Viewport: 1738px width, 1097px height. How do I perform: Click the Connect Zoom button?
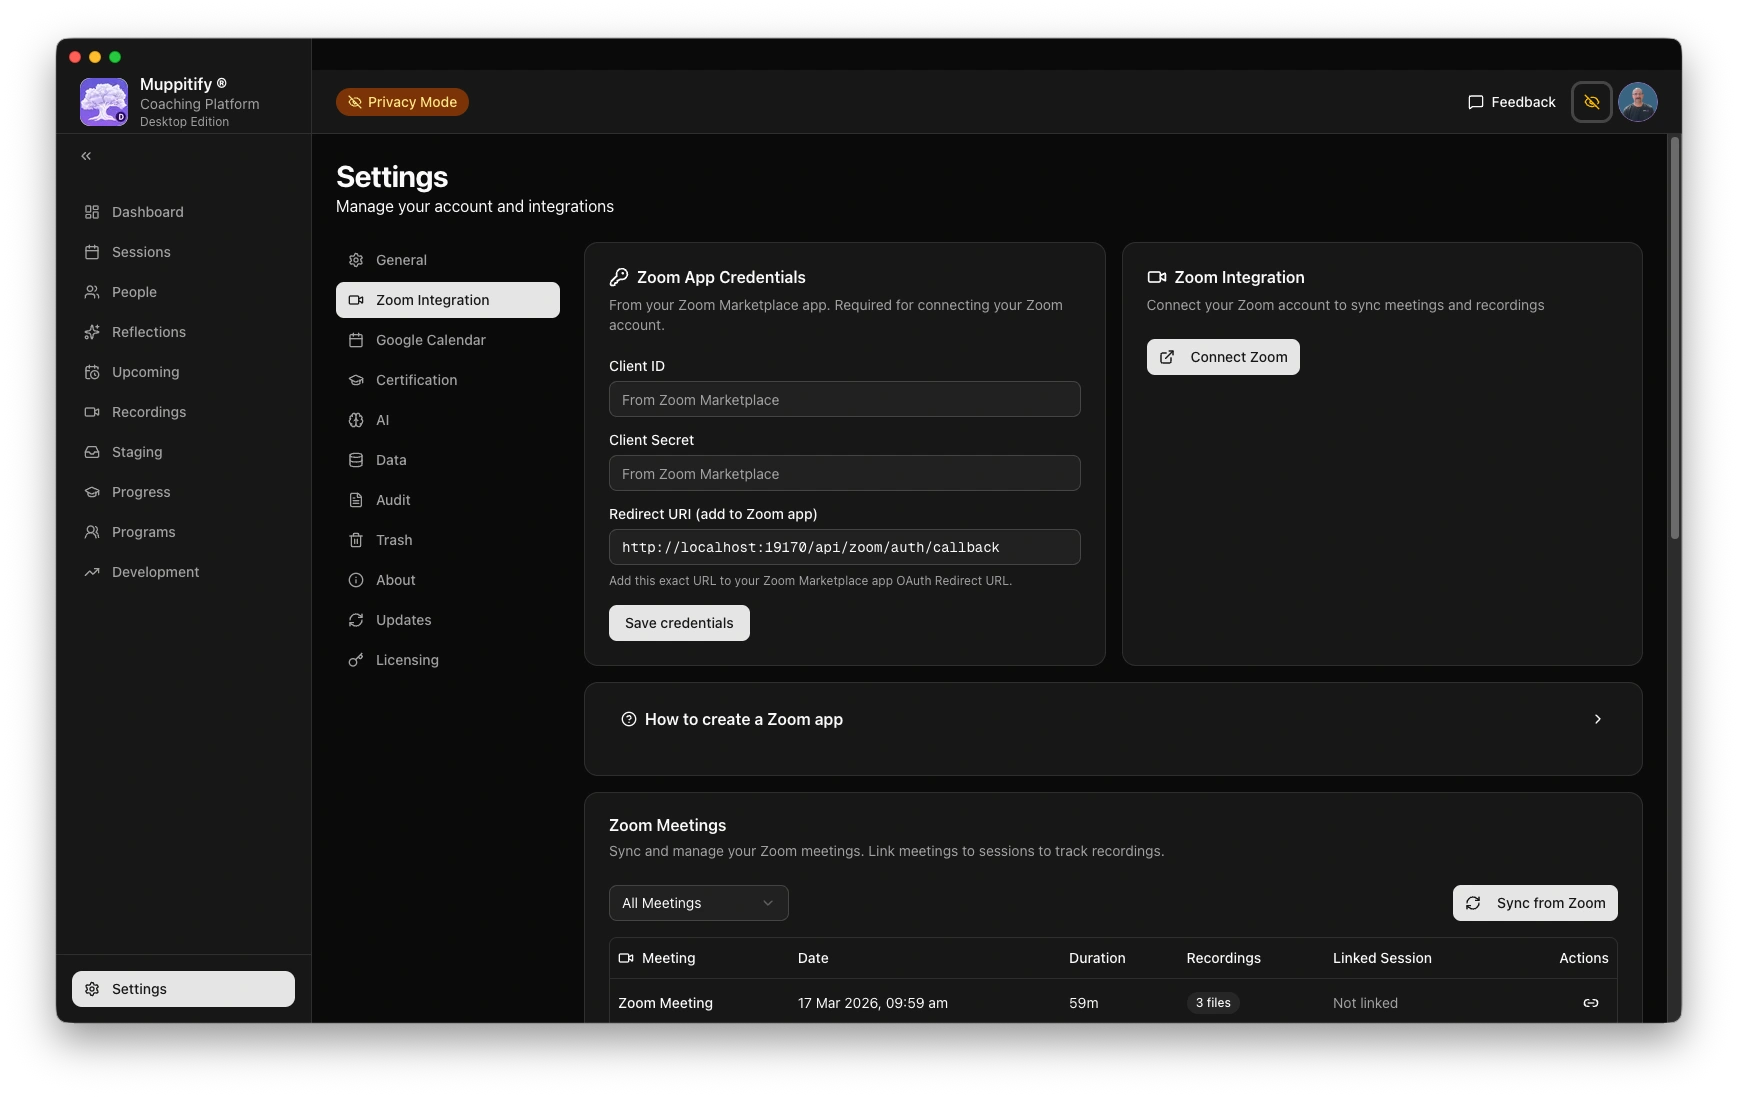1222,357
